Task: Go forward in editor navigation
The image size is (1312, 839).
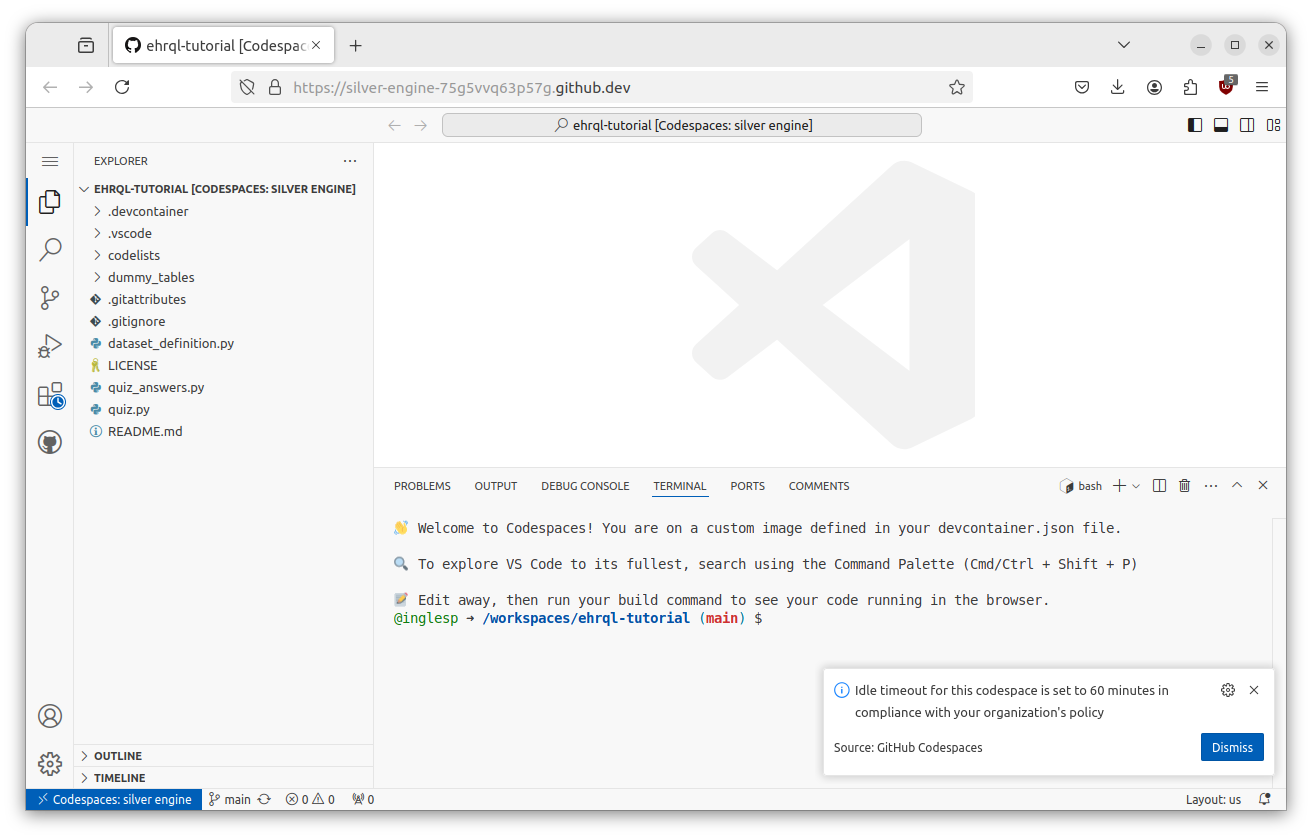Action: pos(421,125)
